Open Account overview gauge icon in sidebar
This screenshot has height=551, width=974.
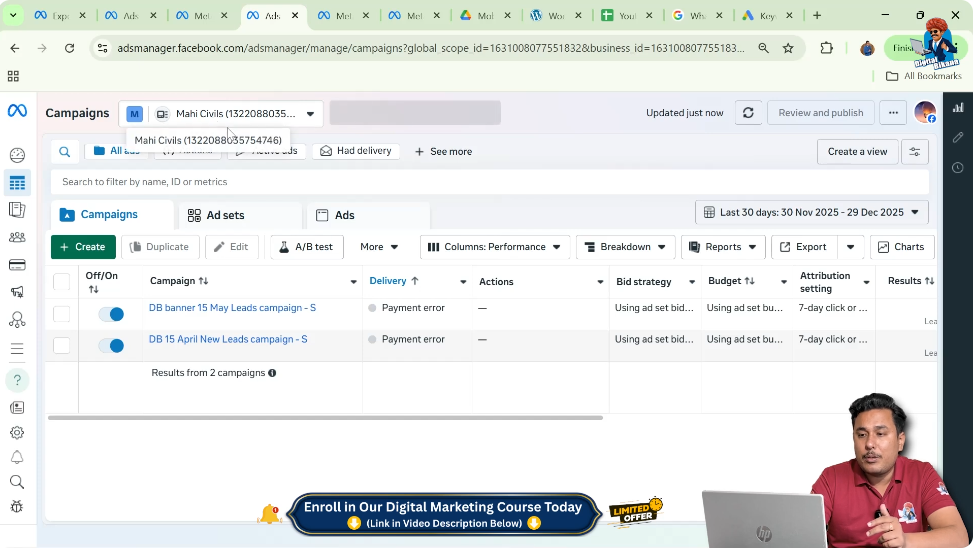(17, 155)
